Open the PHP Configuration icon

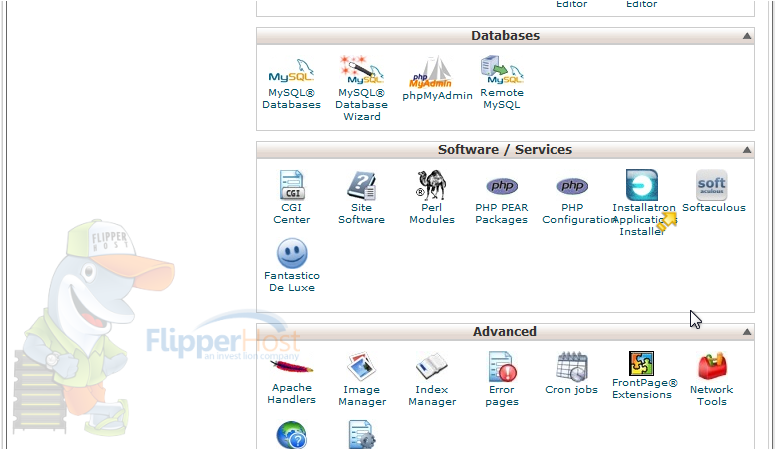(572, 186)
